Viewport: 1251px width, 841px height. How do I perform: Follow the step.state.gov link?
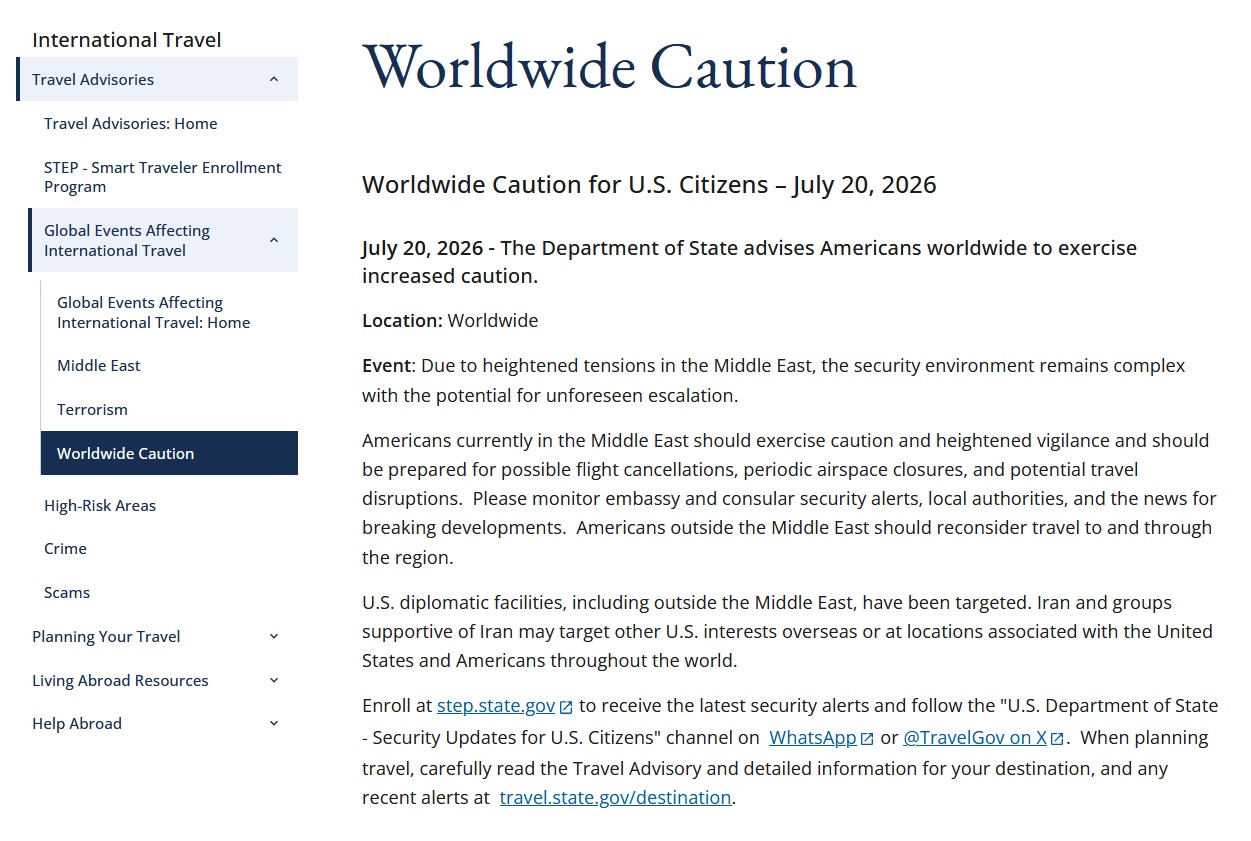pyautogui.click(x=496, y=706)
